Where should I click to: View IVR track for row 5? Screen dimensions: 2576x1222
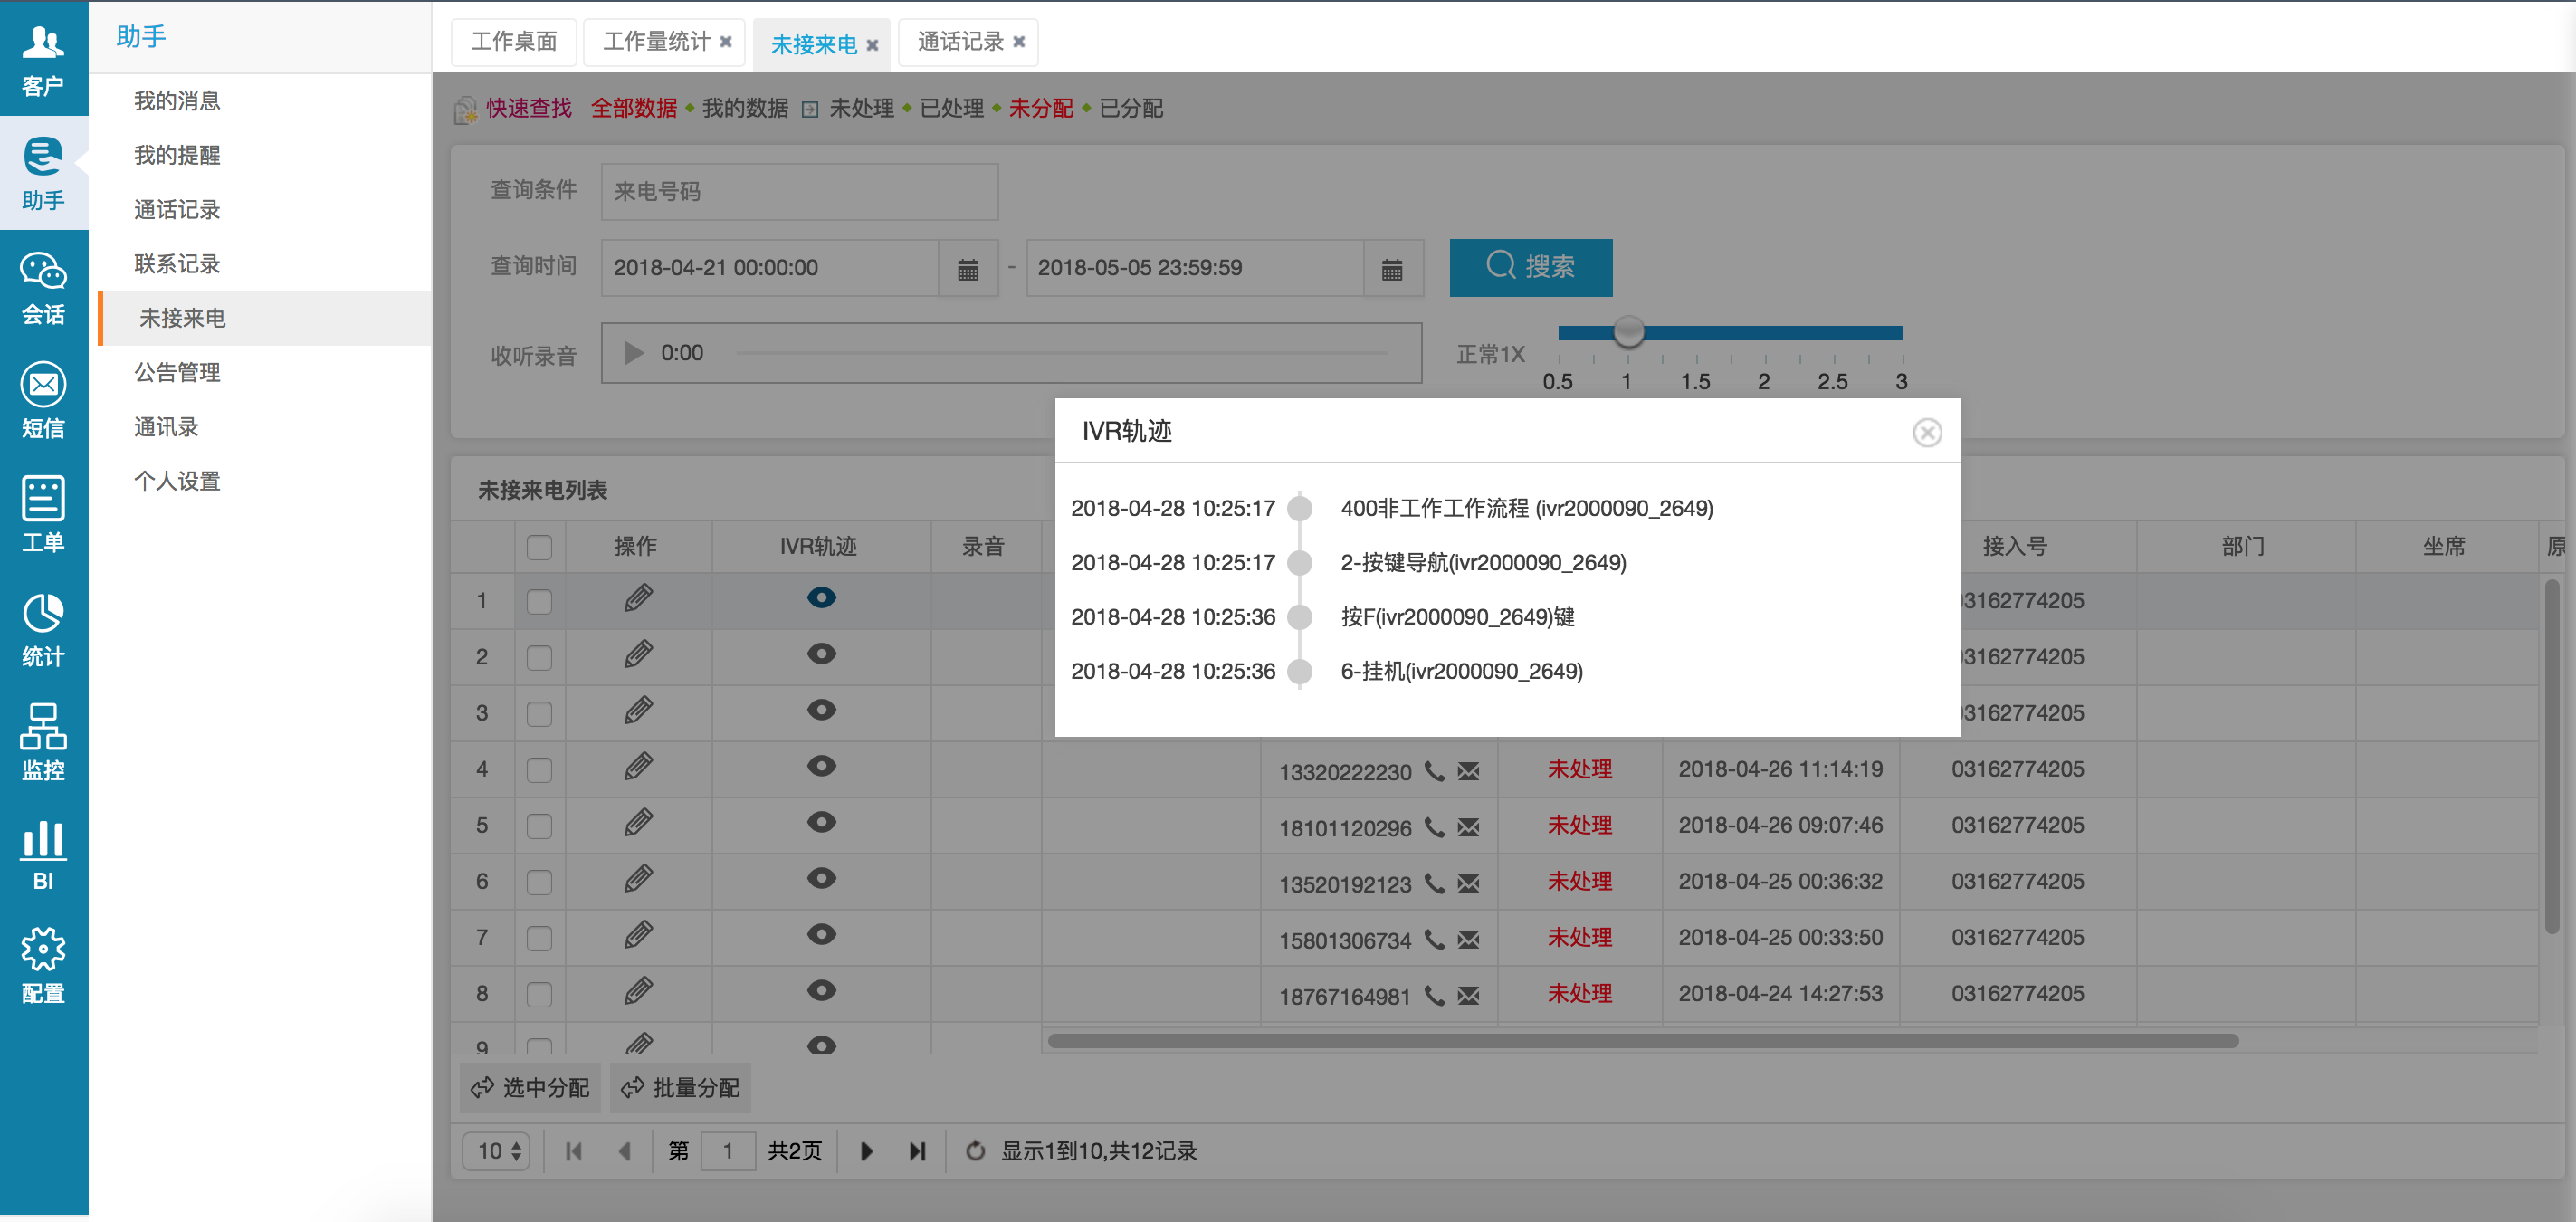coord(821,822)
